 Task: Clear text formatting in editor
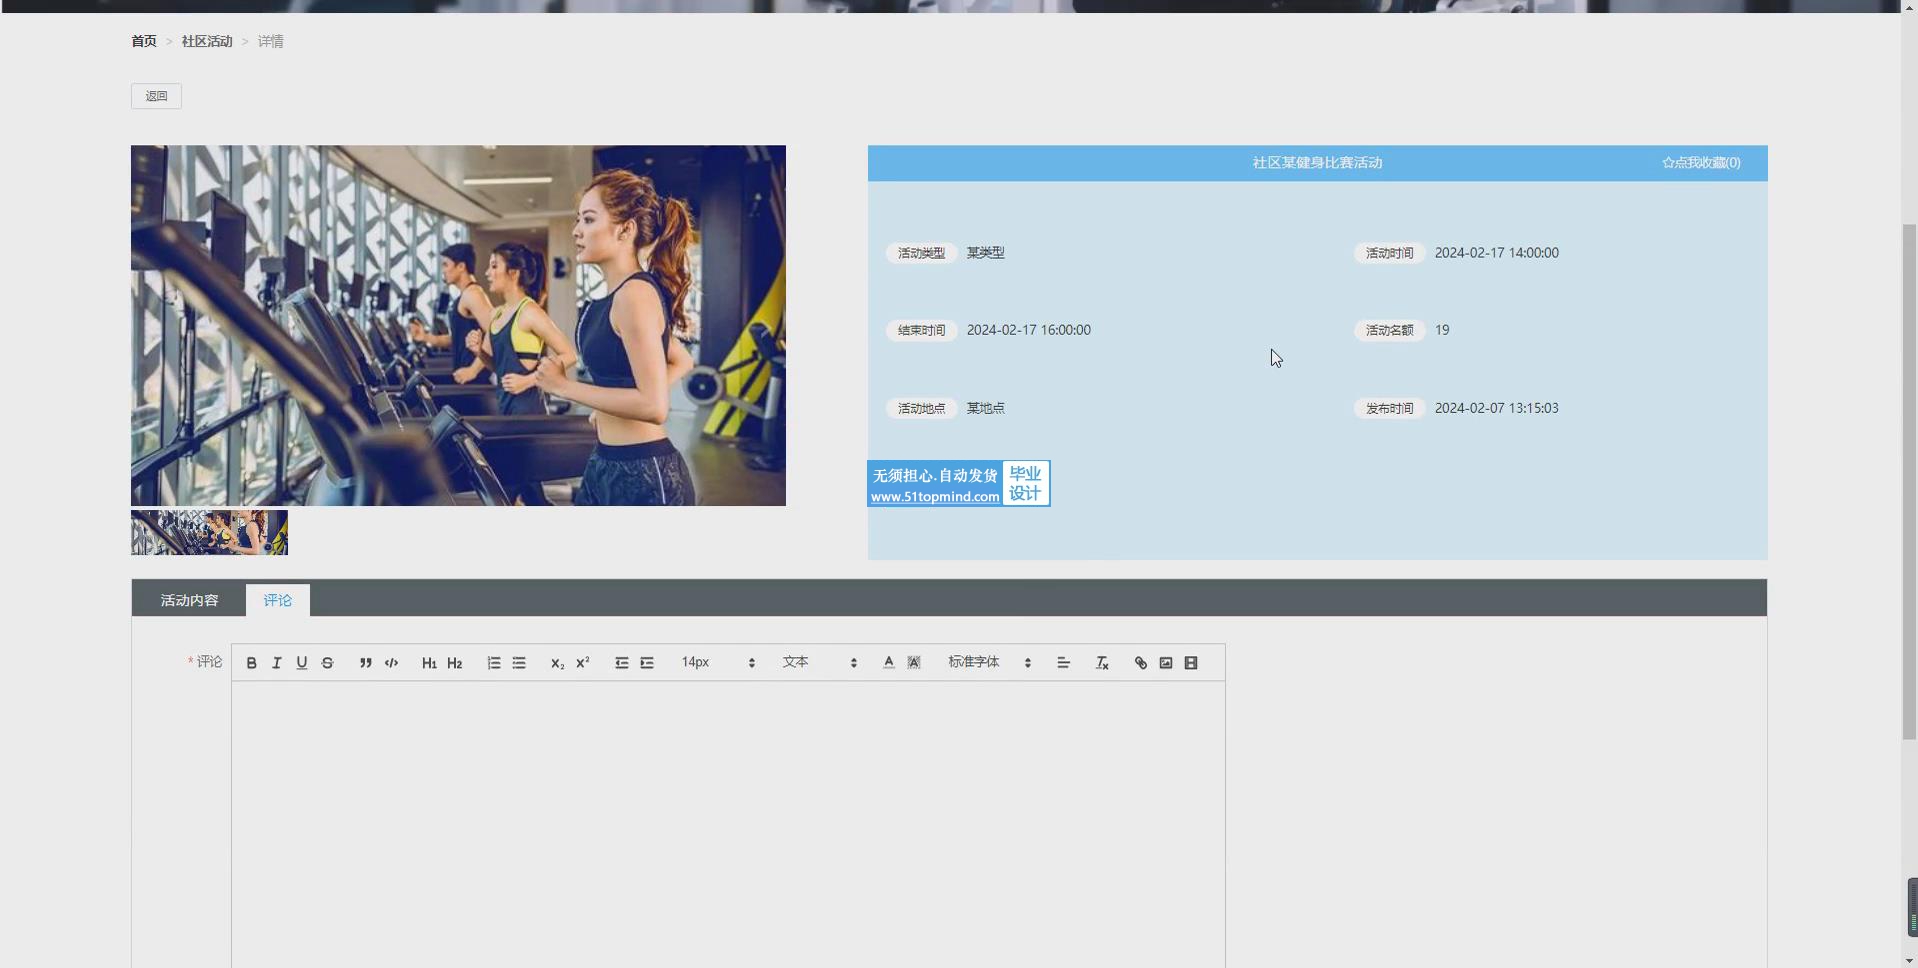click(1102, 663)
